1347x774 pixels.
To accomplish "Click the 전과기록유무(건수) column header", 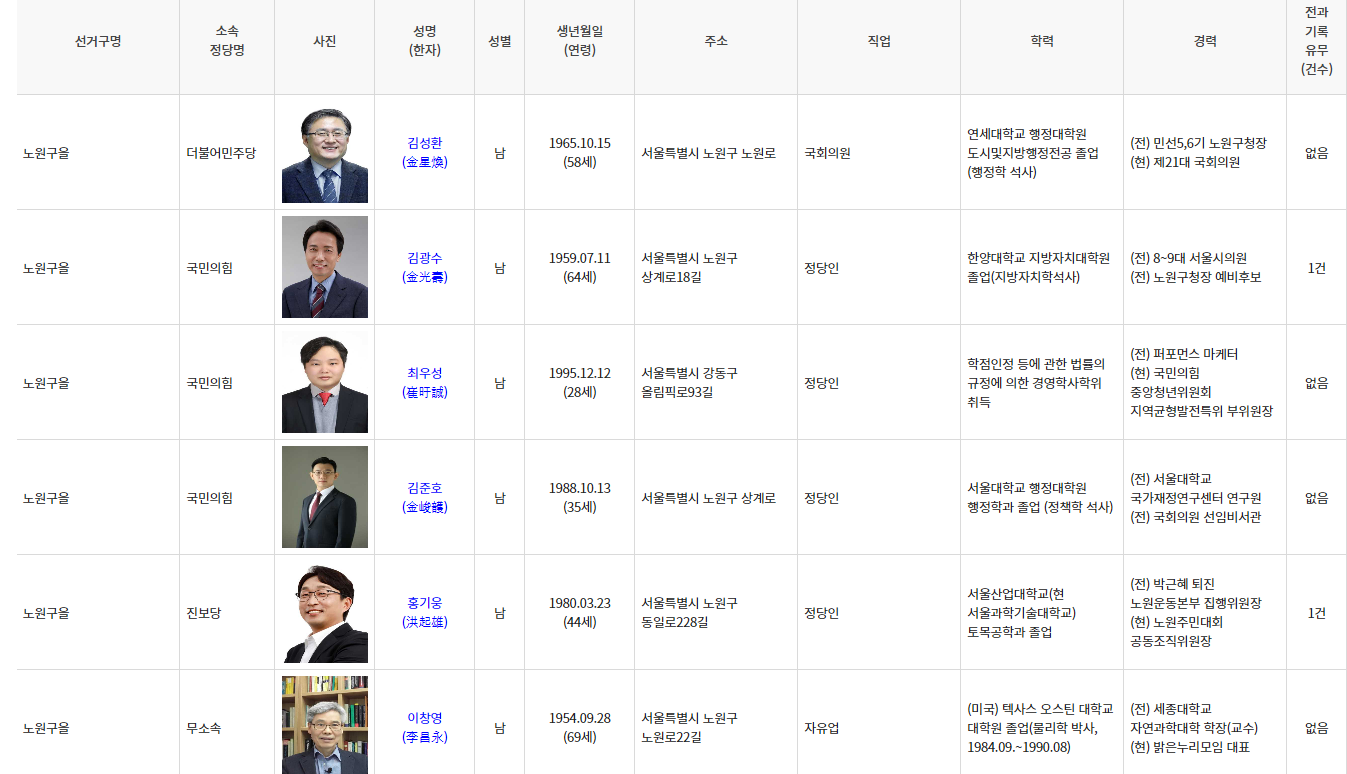I will [1317, 41].
